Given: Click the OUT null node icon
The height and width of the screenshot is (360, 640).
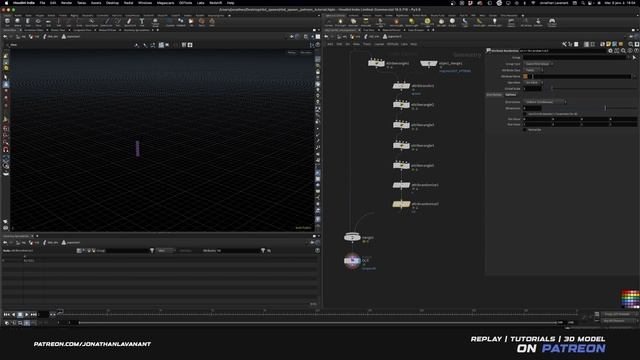Looking at the screenshot, I should click(352, 260).
